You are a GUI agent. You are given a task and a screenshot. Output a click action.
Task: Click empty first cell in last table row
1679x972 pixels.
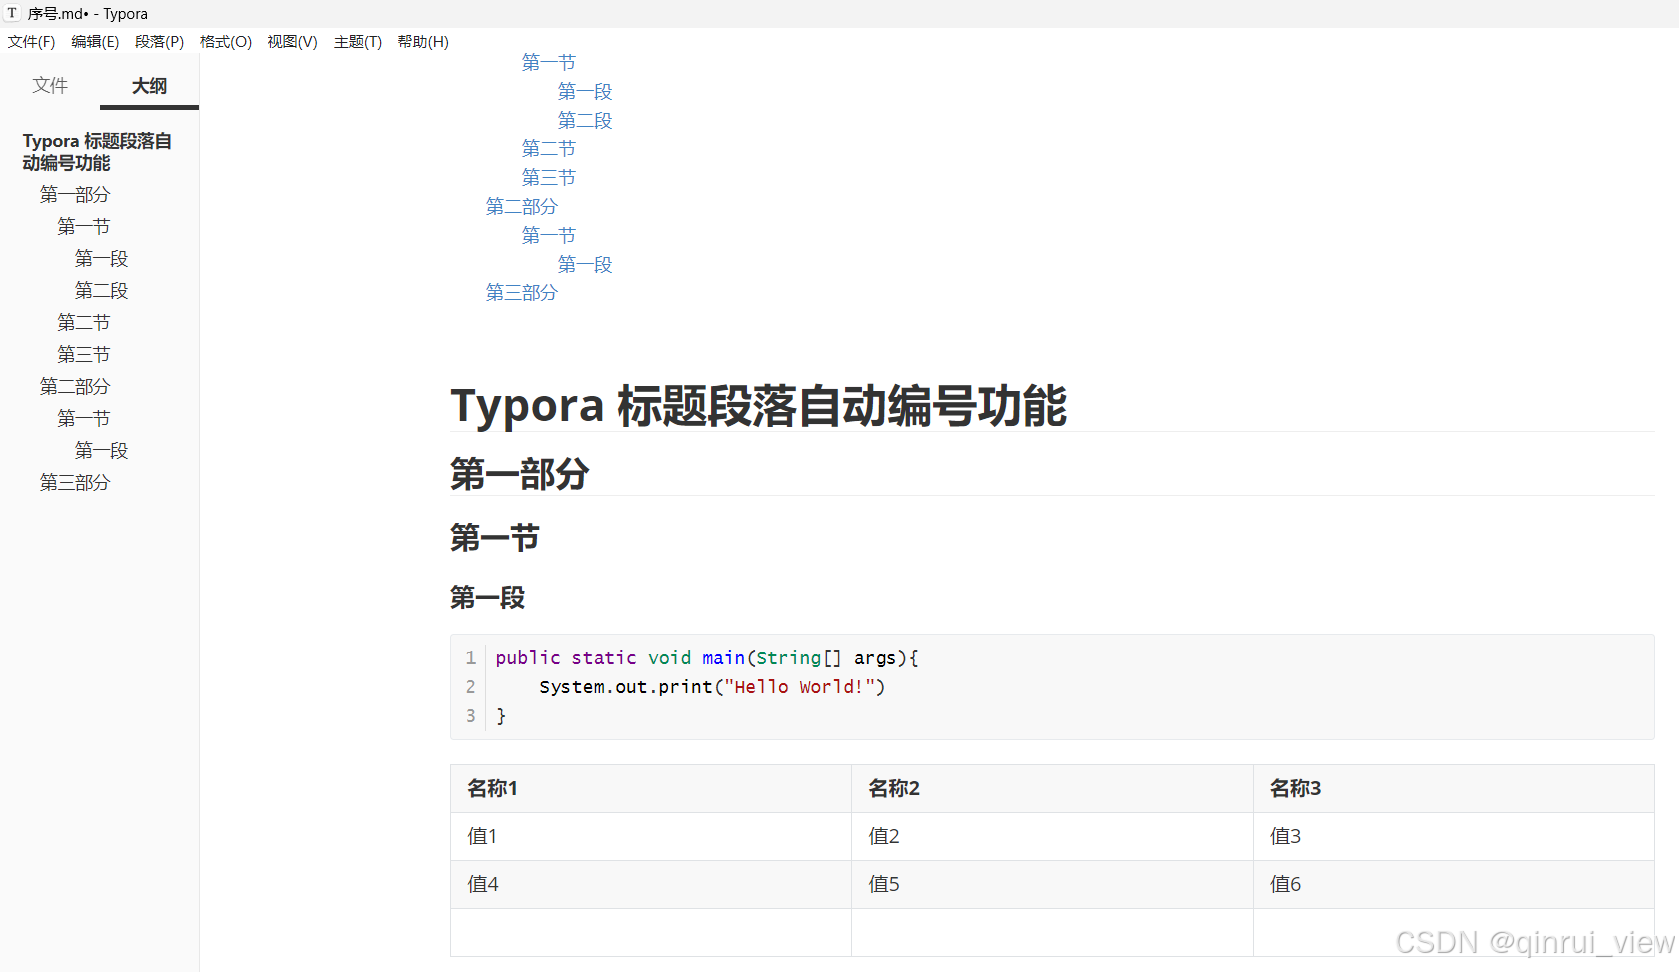click(x=651, y=933)
